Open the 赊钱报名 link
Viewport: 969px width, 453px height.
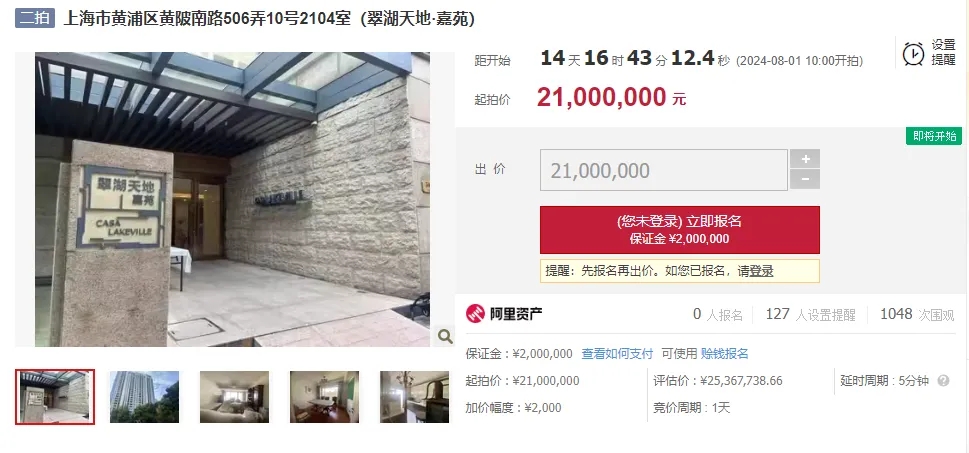(x=724, y=354)
